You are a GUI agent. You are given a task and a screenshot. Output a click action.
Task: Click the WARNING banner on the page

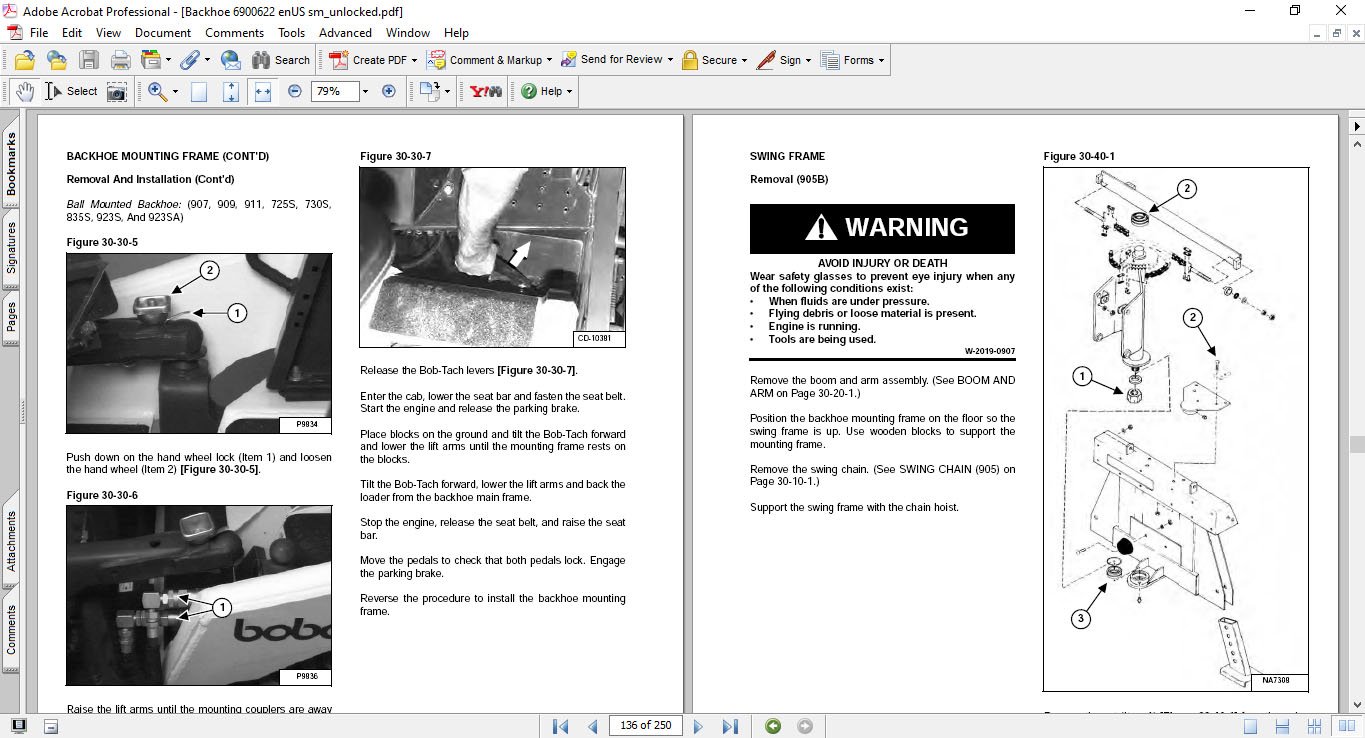click(x=882, y=229)
